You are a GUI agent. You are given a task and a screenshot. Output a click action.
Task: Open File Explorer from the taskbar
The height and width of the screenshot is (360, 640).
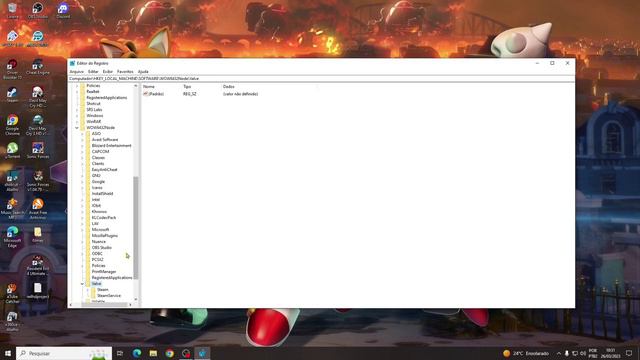tap(153, 353)
